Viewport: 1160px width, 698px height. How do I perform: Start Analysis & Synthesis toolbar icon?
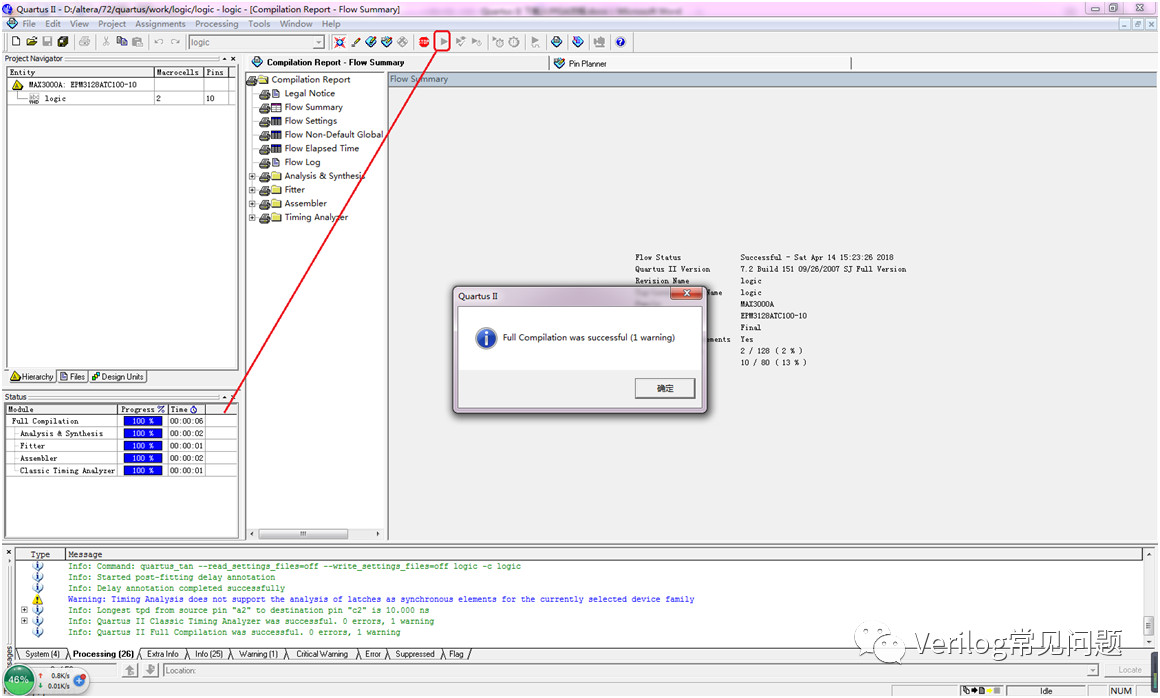[x=460, y=42]
